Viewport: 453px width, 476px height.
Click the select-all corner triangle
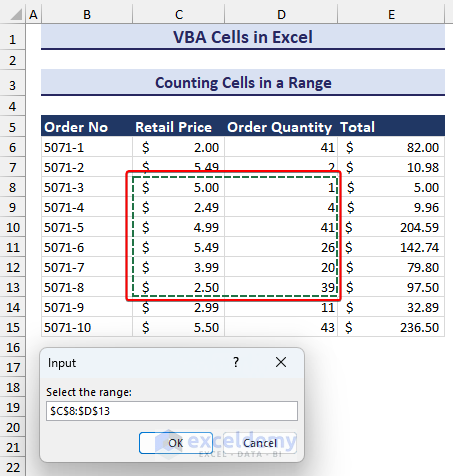click(16, 14)
